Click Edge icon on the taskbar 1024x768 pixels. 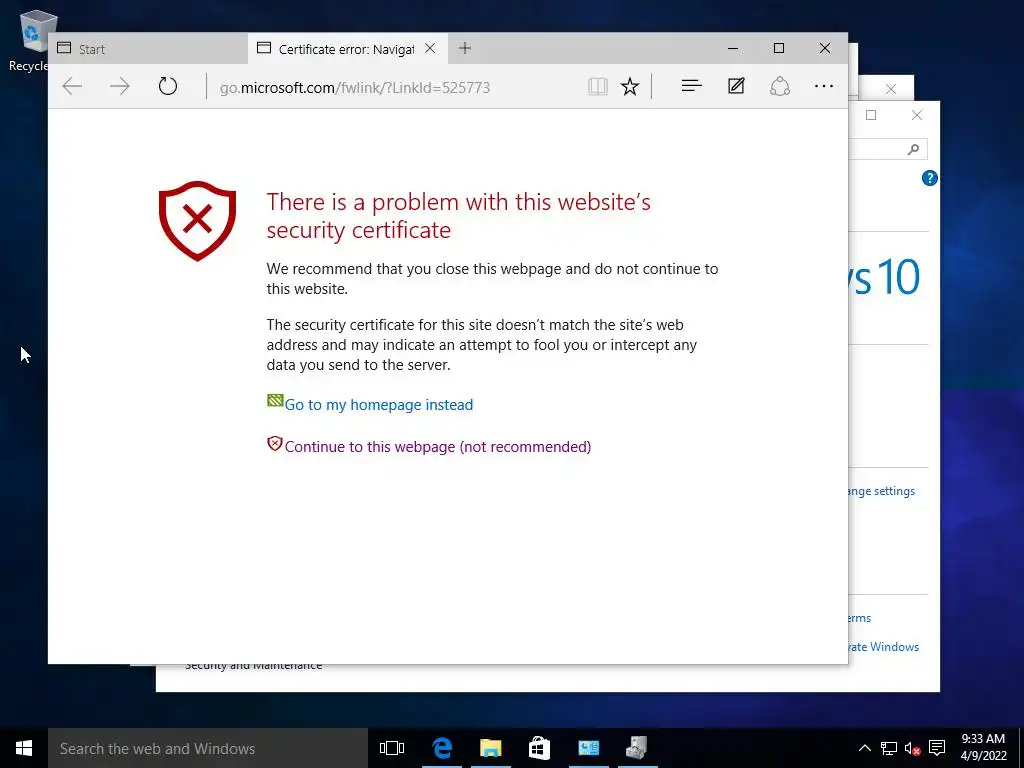442,748
